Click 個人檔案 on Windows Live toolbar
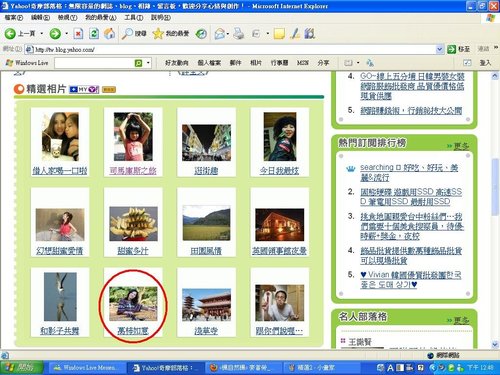 (209, 63)
